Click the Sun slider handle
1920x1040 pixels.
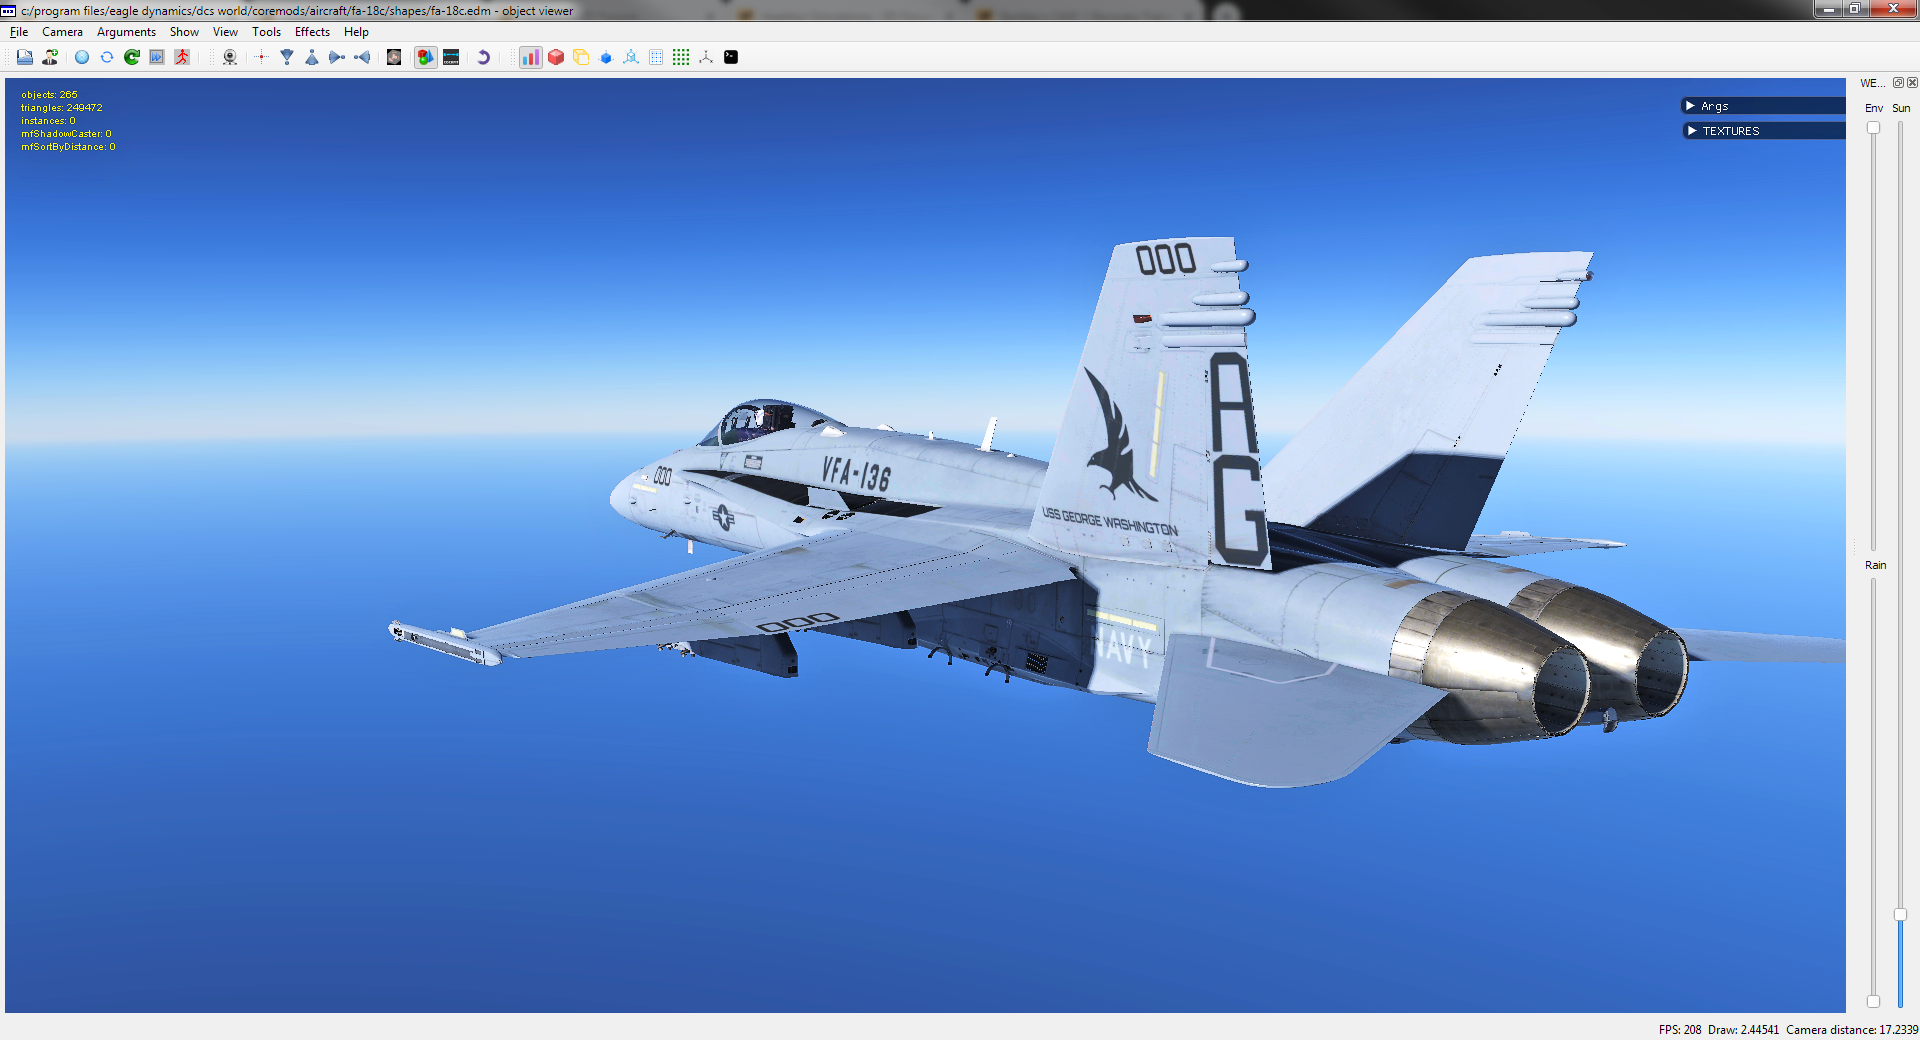[x=1900, y=915]
